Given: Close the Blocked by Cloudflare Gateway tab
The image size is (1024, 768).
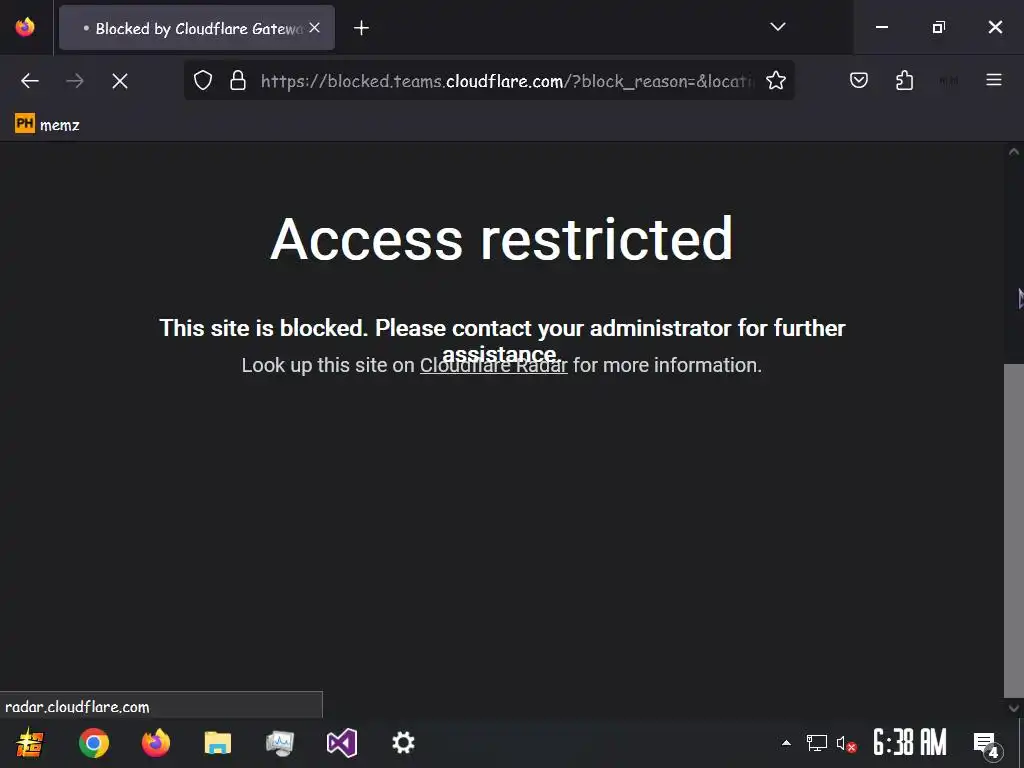Looking at the screenshot, I should click(x=315, y=27).
